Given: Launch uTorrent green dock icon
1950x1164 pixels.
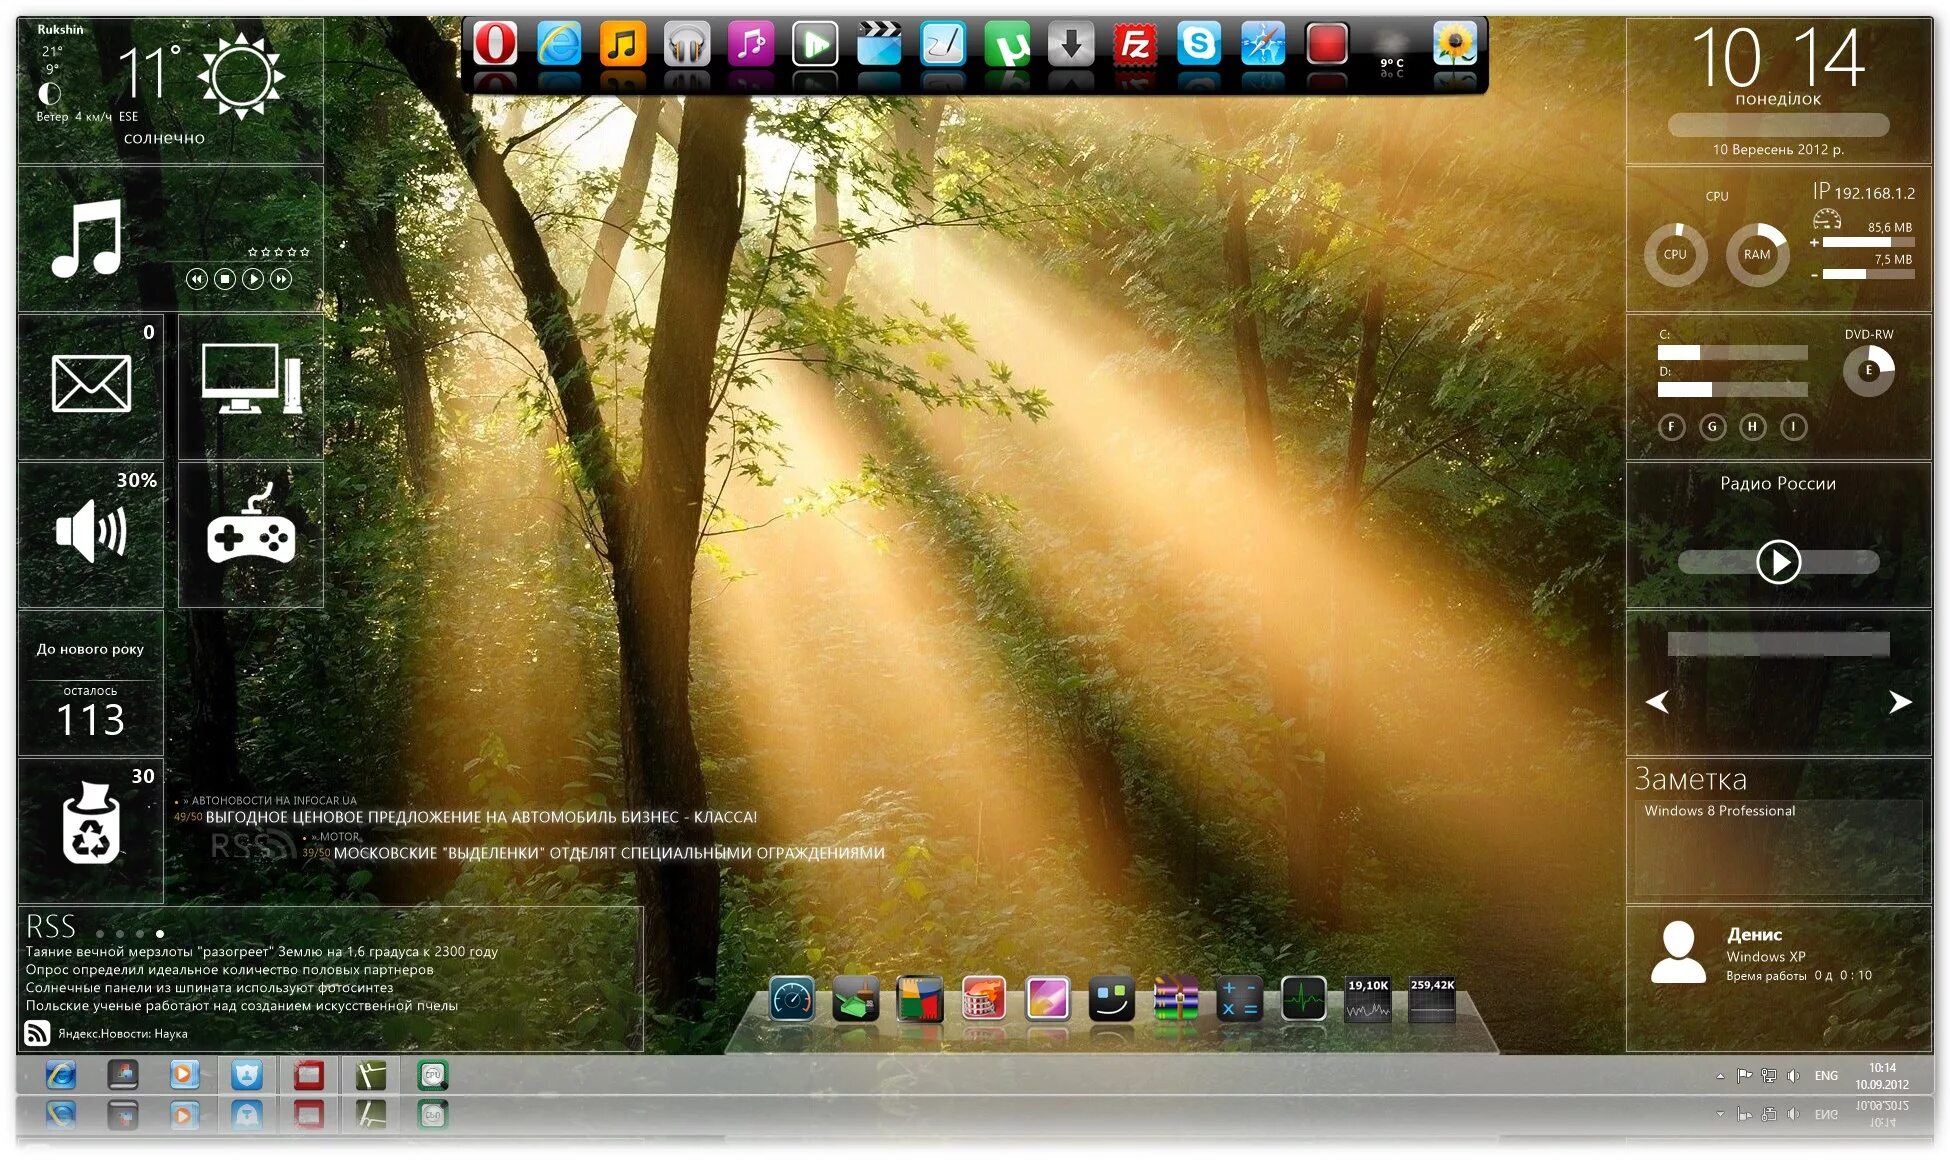Looking at the screenshot, I should pos(1007,44).
